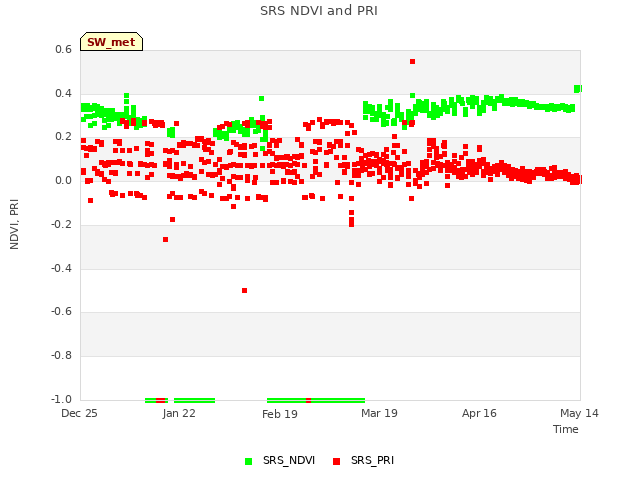Click the May 14 x-axis label
The height and width of the screenshot is (480, 640).
click(x=579, y=413)
